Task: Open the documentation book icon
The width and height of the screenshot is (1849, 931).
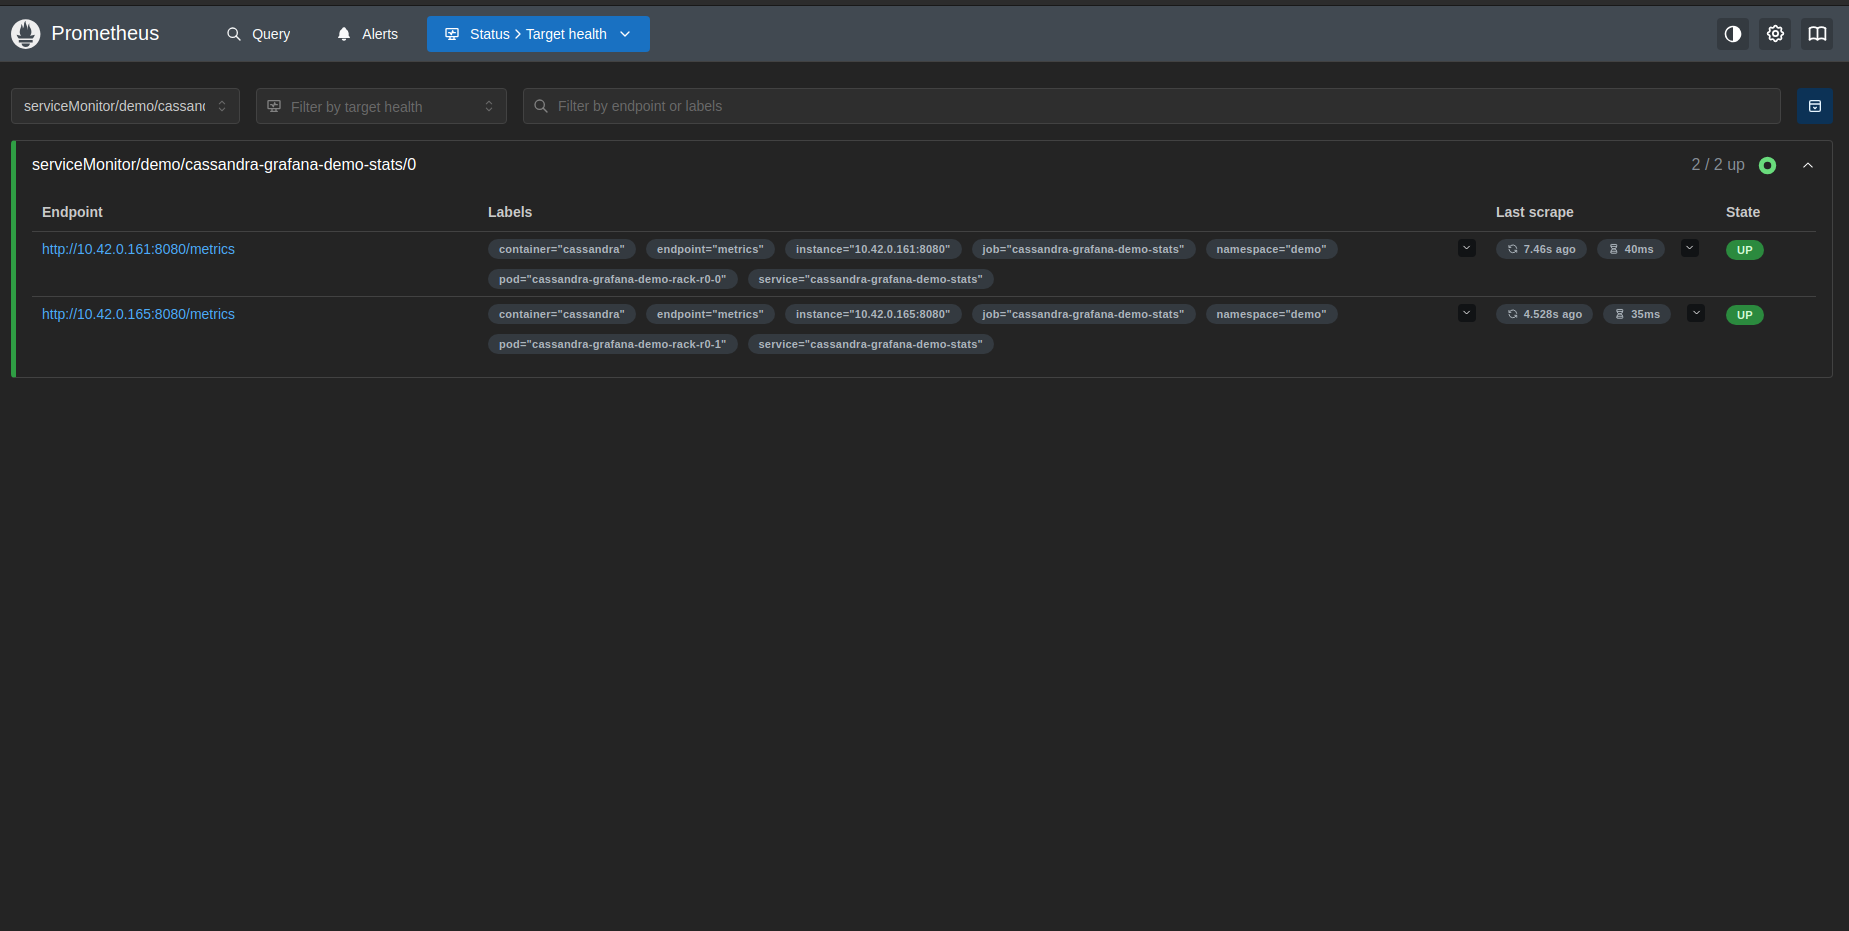Action: tap(1817, 34)
